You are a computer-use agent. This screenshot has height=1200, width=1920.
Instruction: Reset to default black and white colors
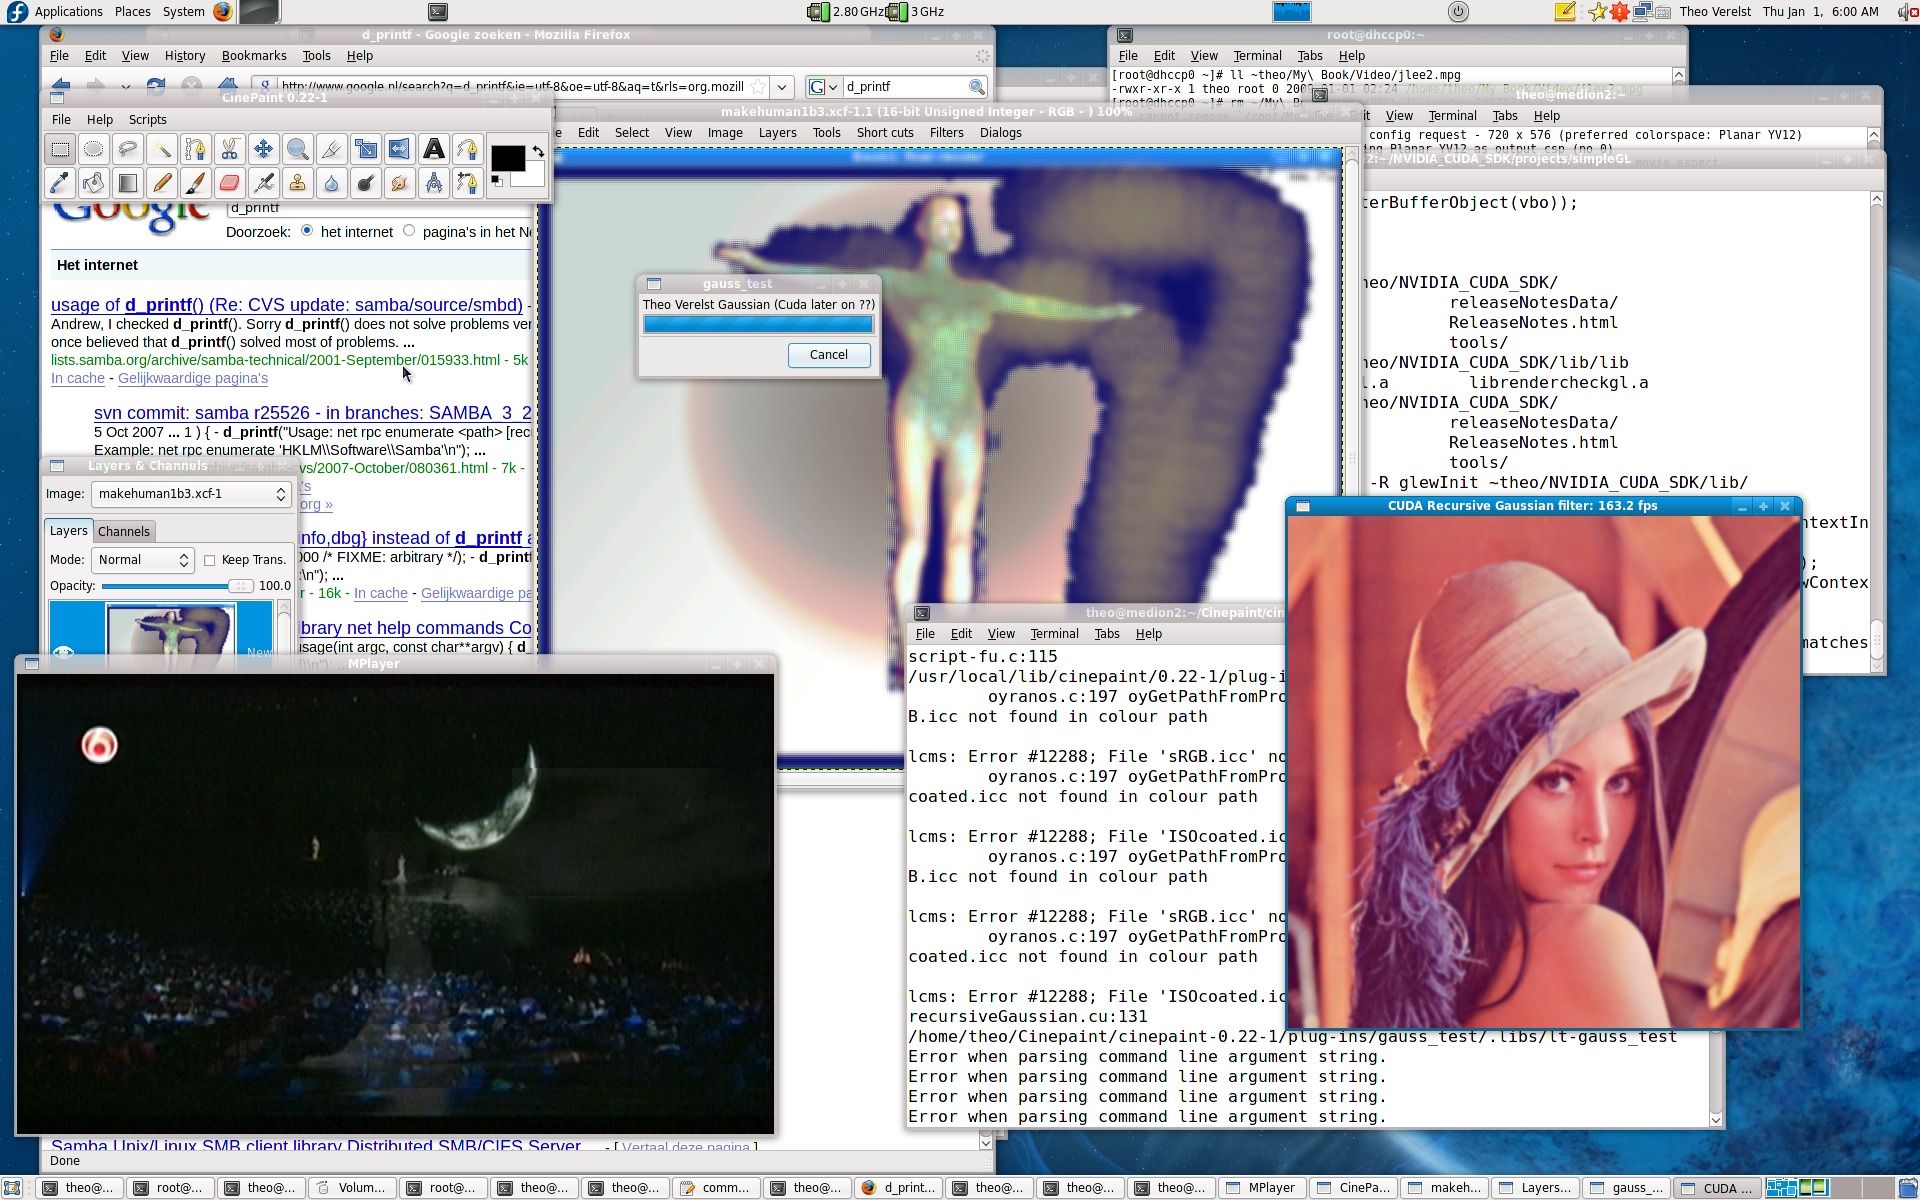click(497, 181)
